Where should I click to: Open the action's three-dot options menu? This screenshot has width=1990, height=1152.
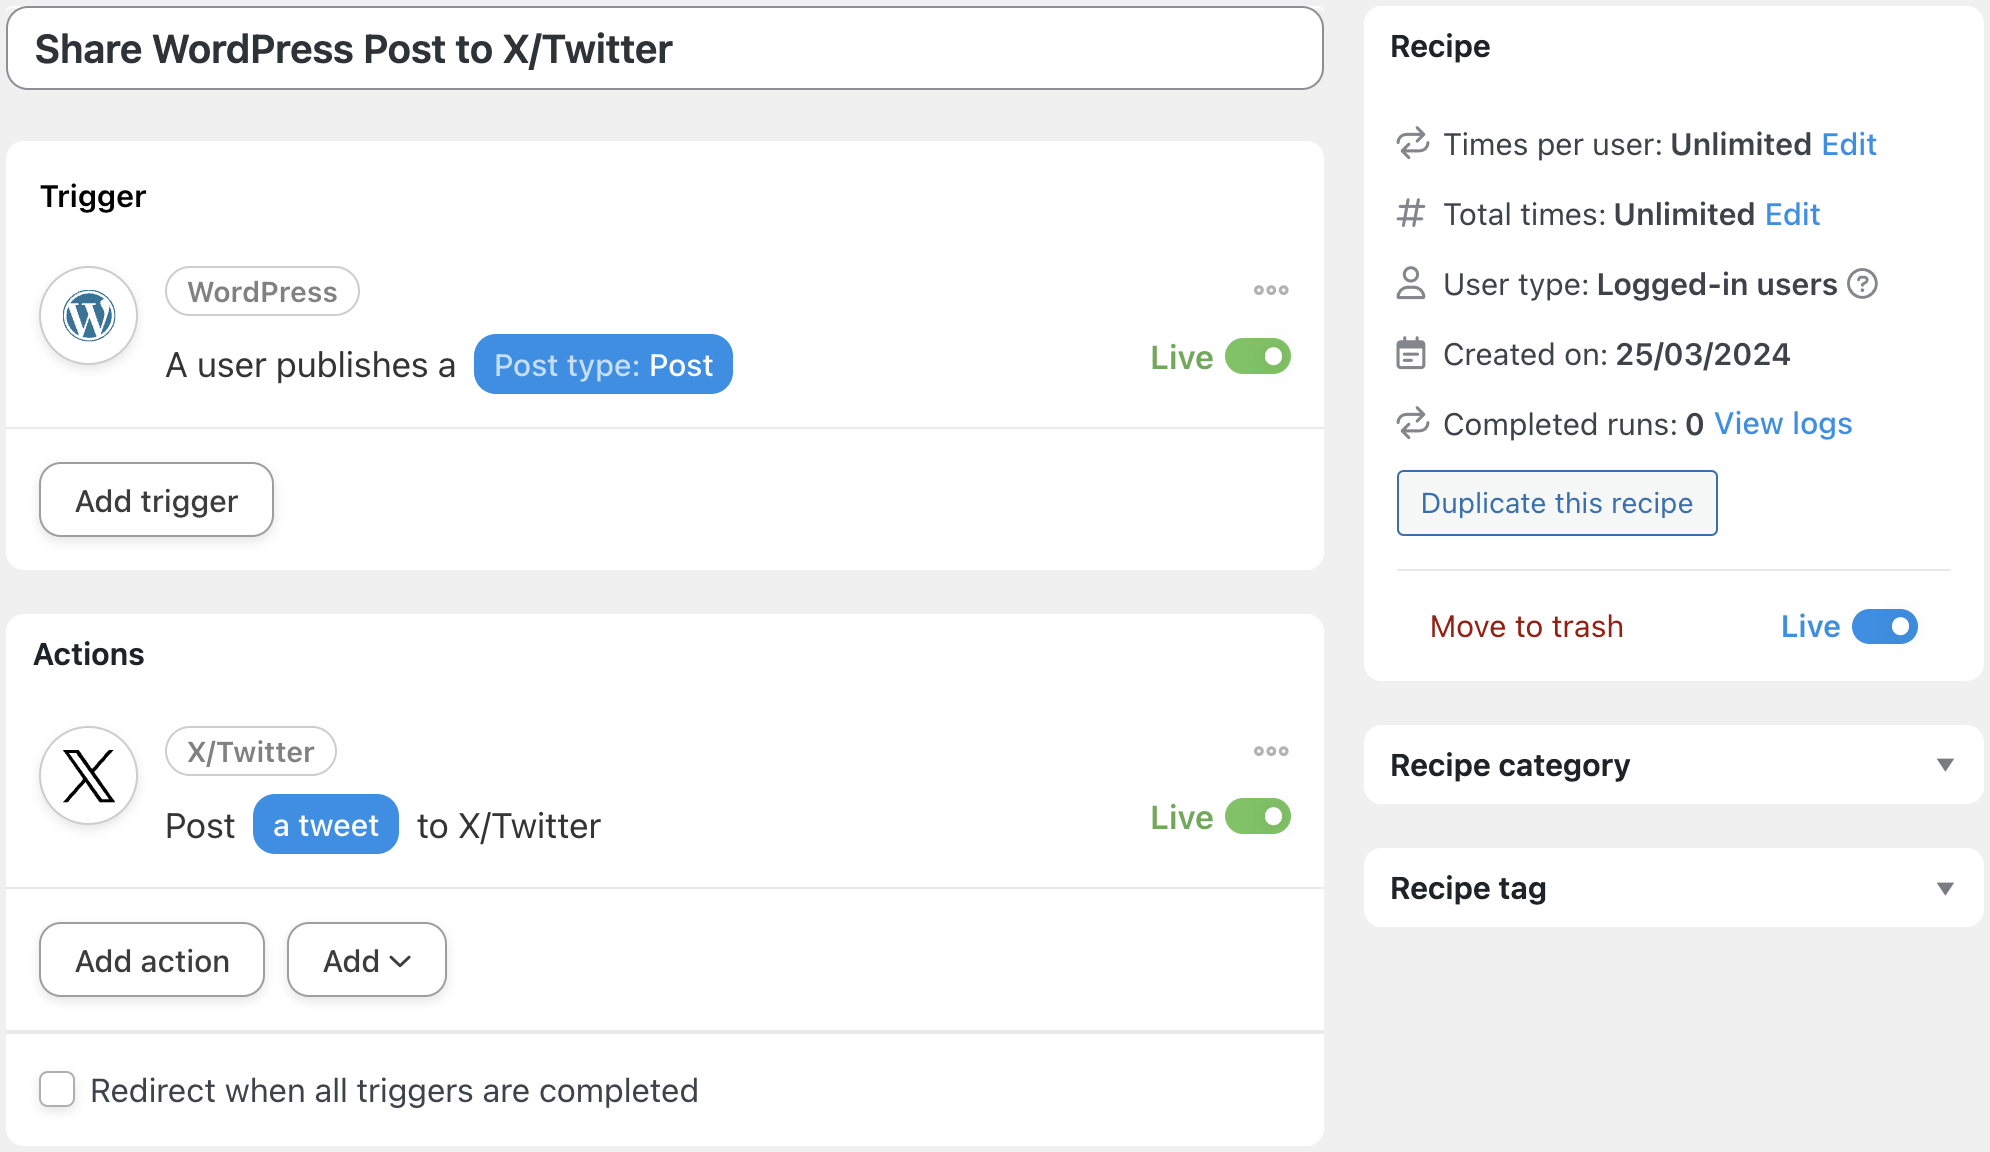[x=1270, y=751]
